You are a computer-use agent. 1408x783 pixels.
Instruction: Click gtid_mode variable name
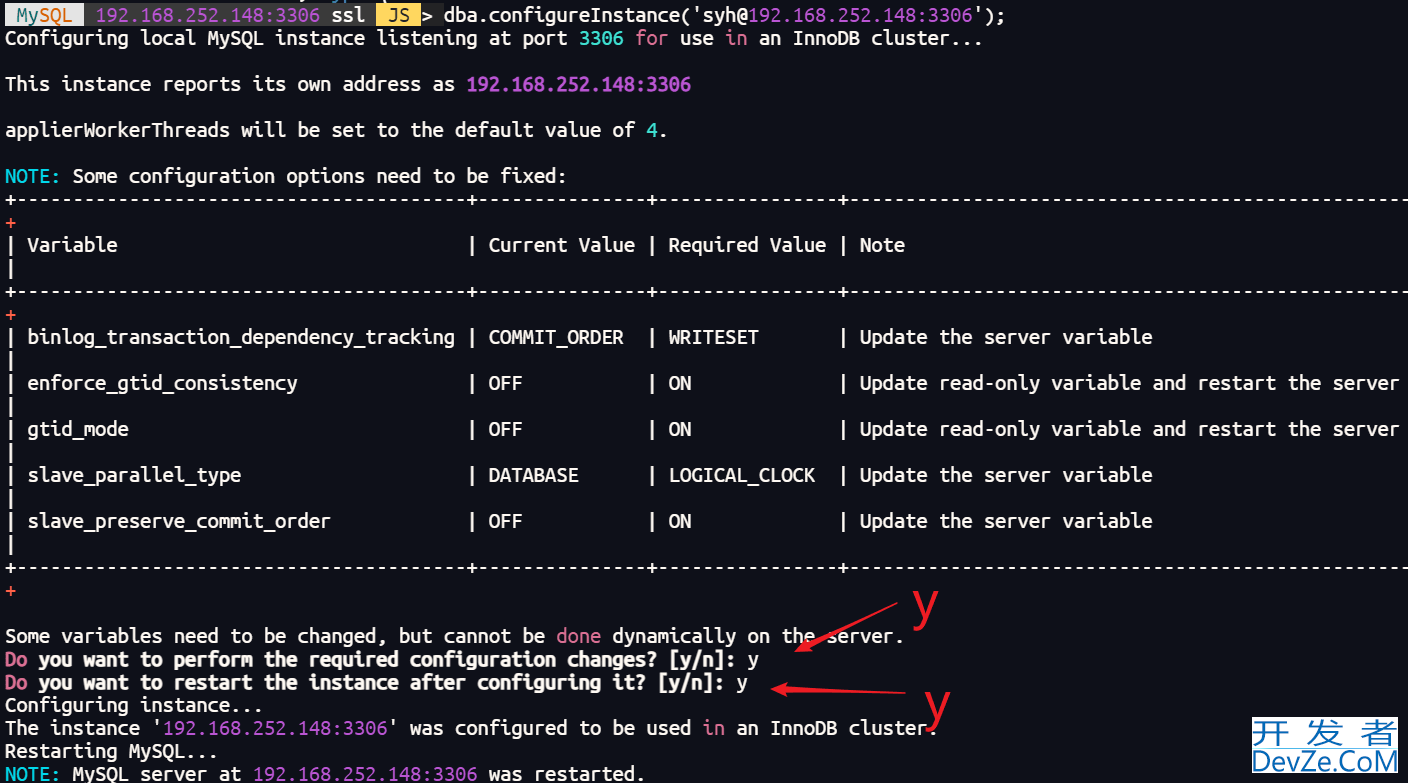[78, 429]
